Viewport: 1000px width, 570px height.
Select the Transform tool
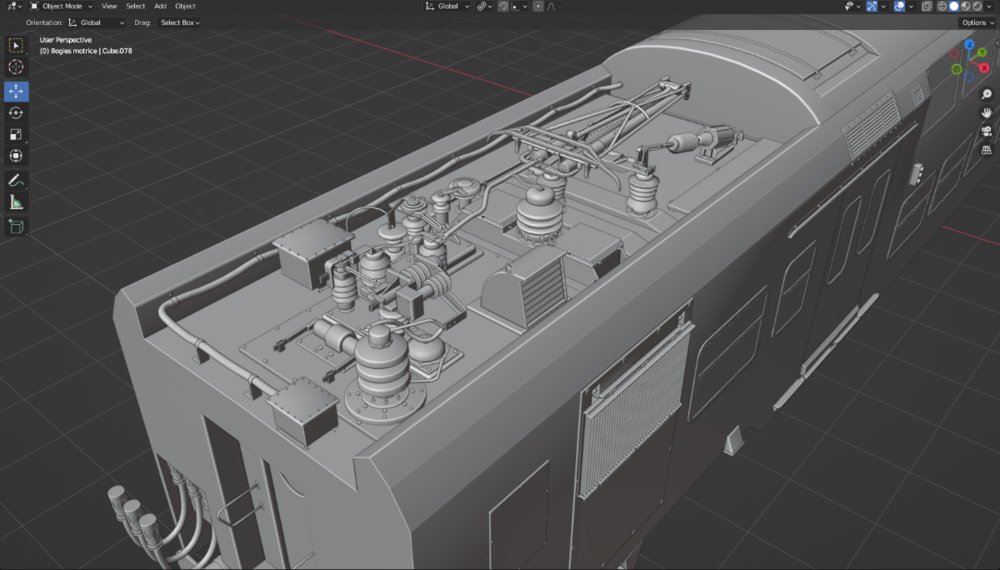click(x=16, y=156)
